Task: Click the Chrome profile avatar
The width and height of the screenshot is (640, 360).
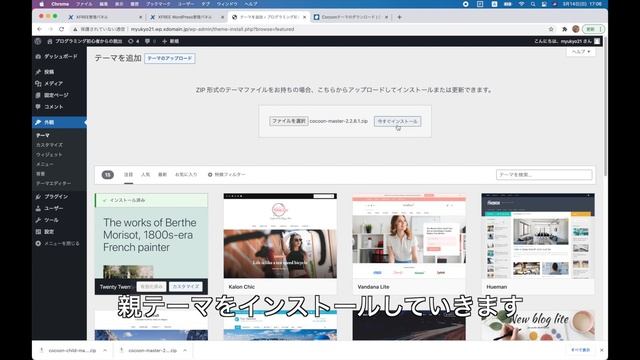Action: pos(576,29)
